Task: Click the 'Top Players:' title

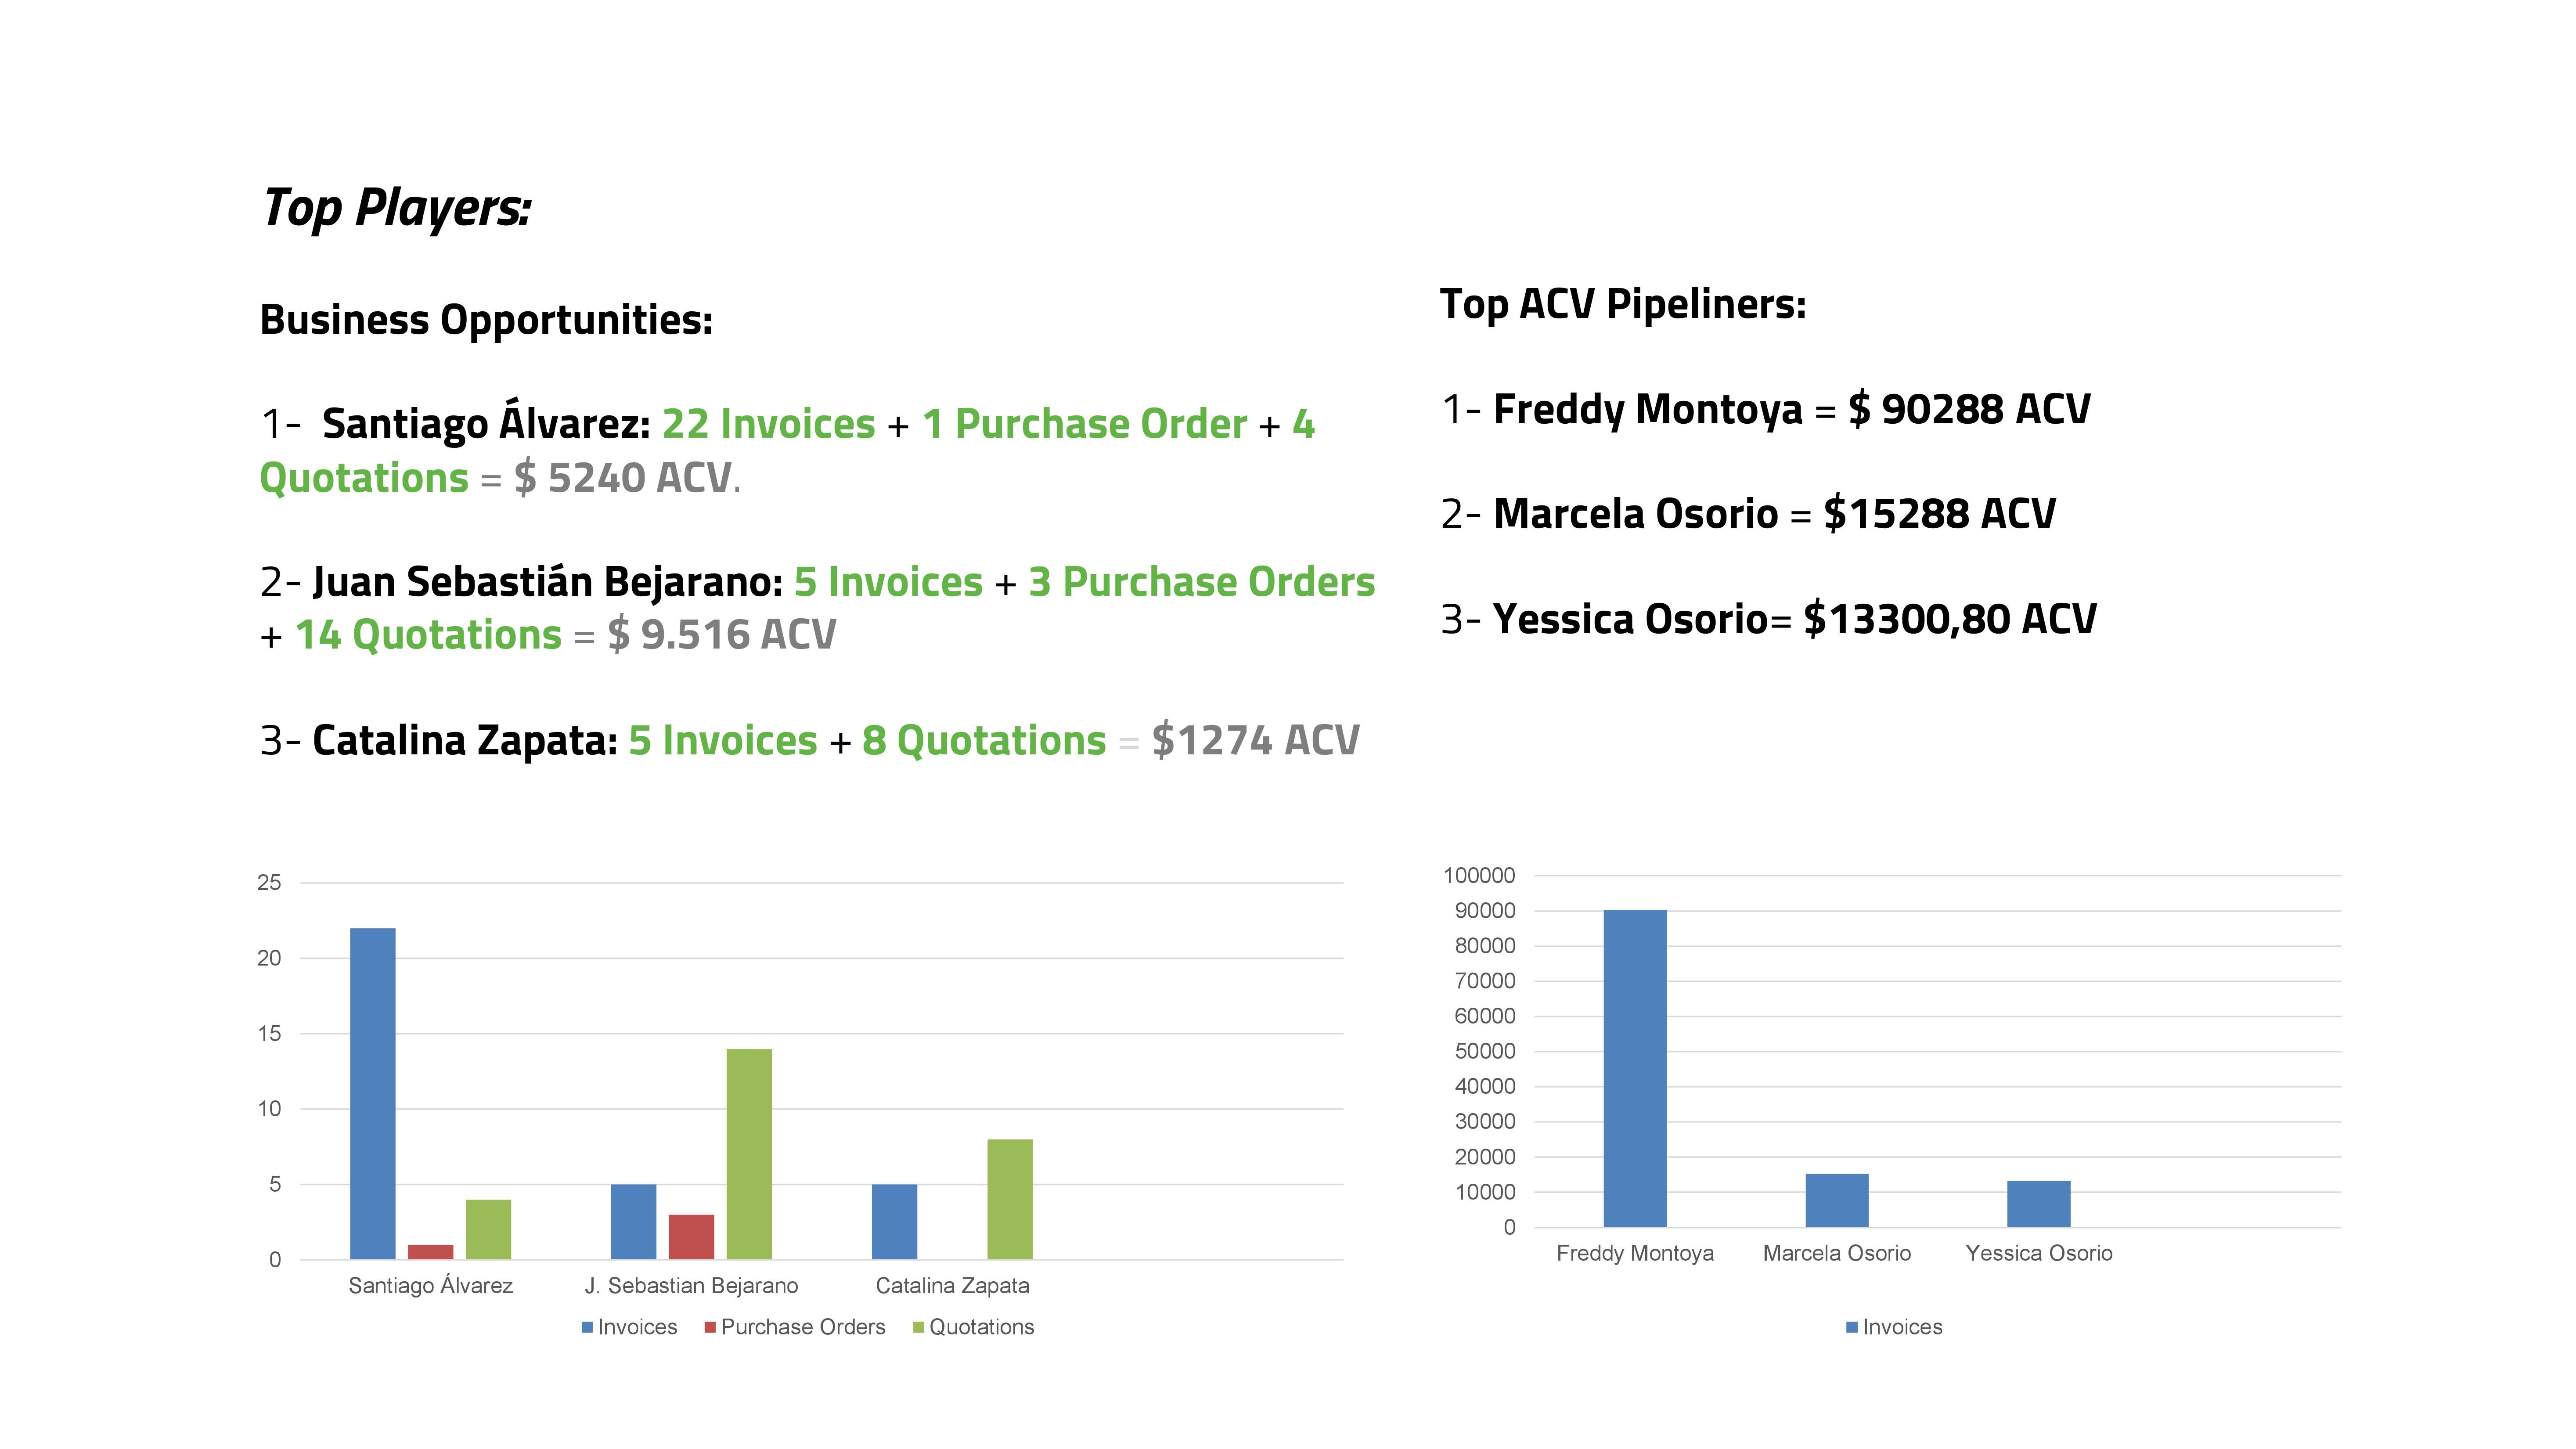Action: [397, 208]
